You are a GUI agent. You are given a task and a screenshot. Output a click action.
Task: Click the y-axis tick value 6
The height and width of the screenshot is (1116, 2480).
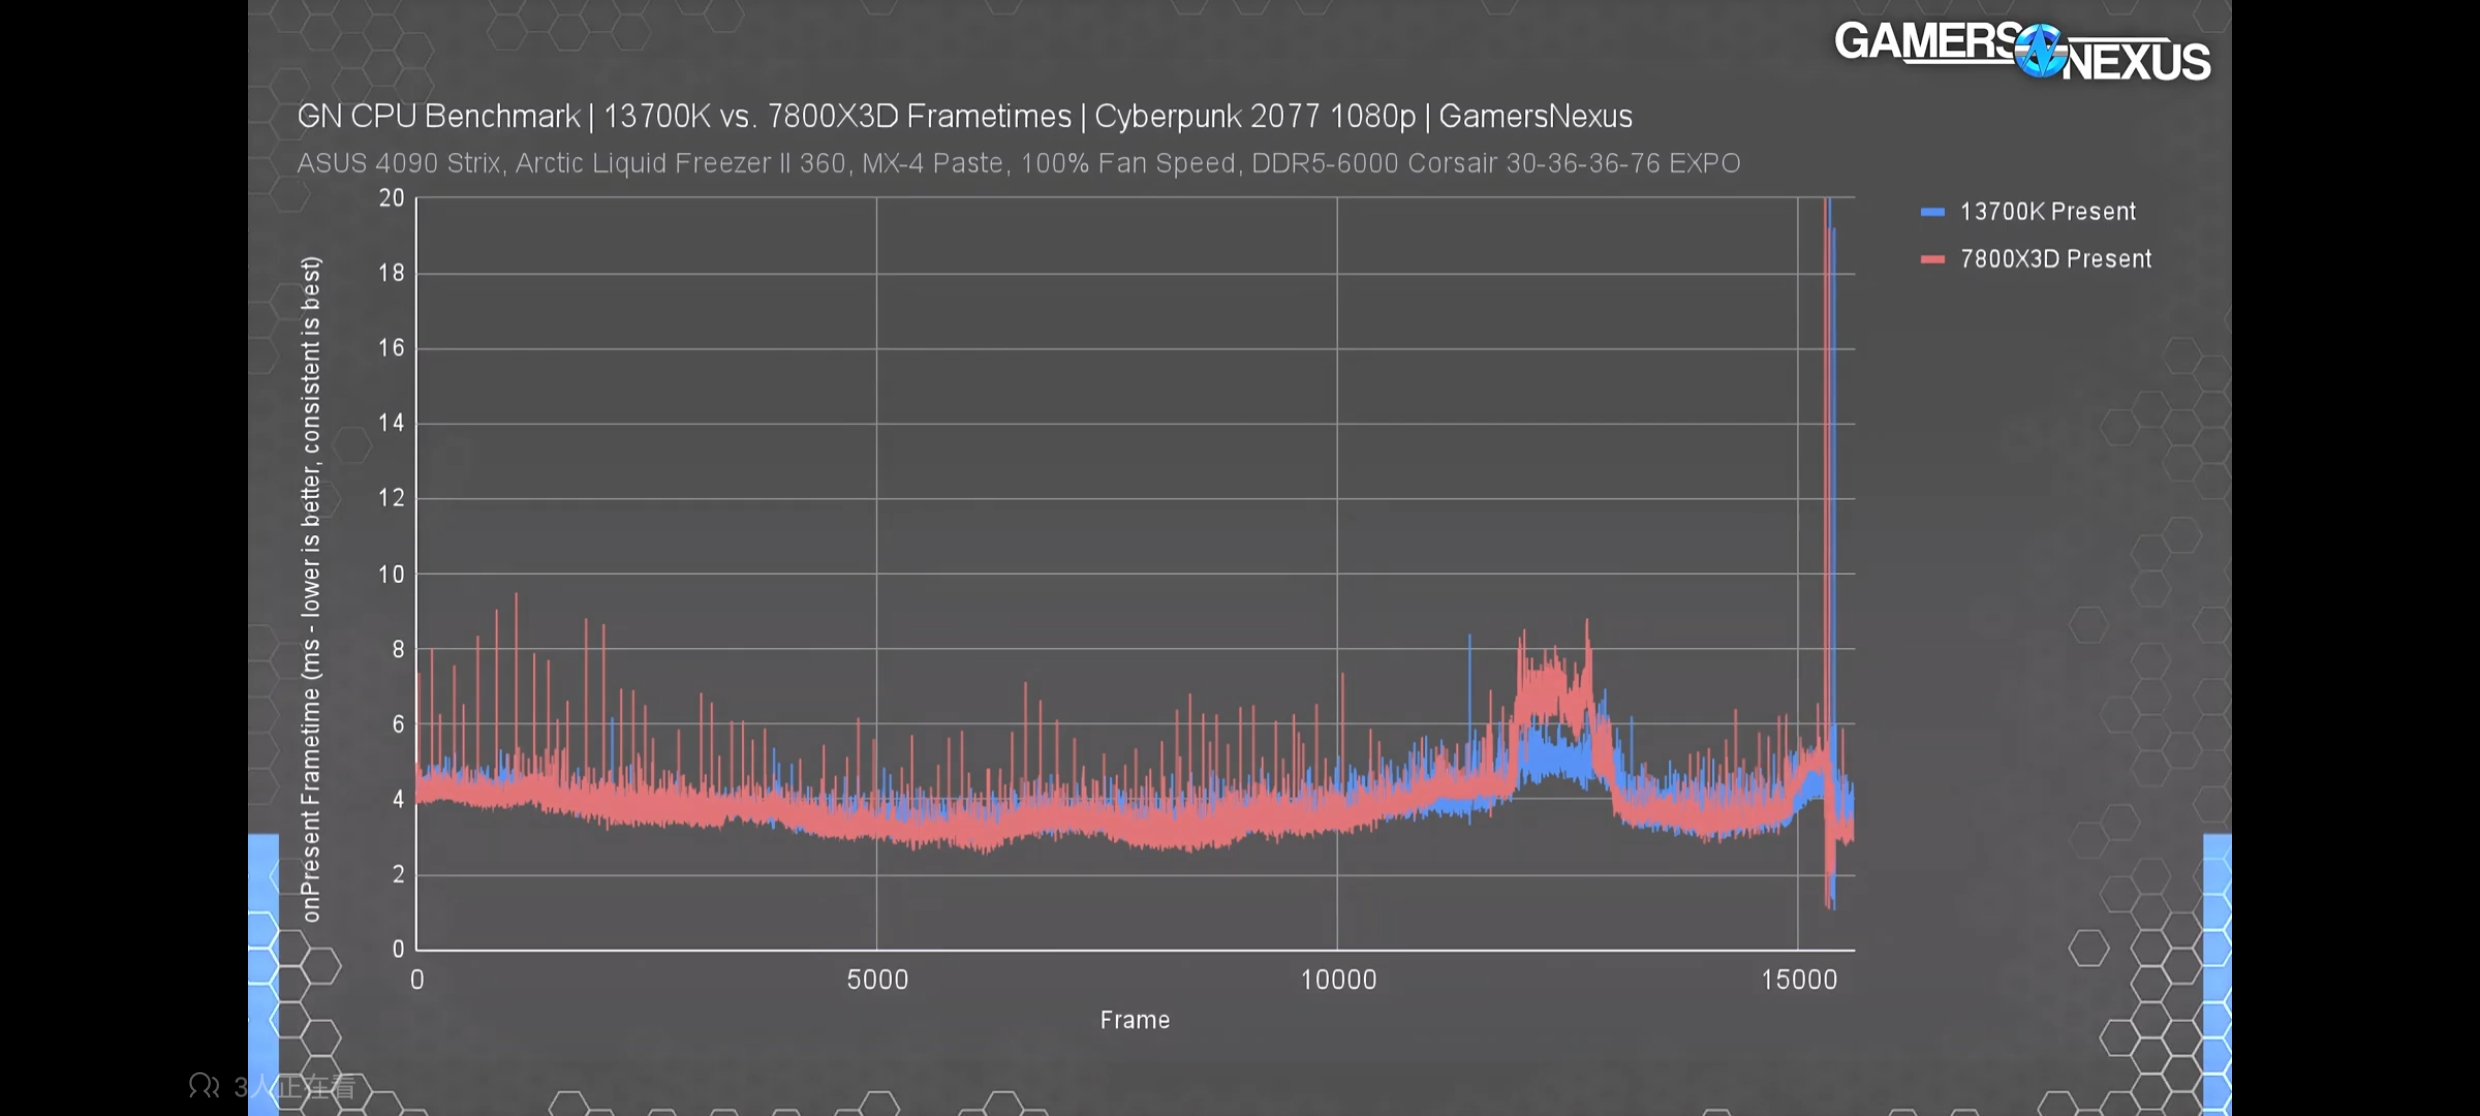(x=398, y=724)
